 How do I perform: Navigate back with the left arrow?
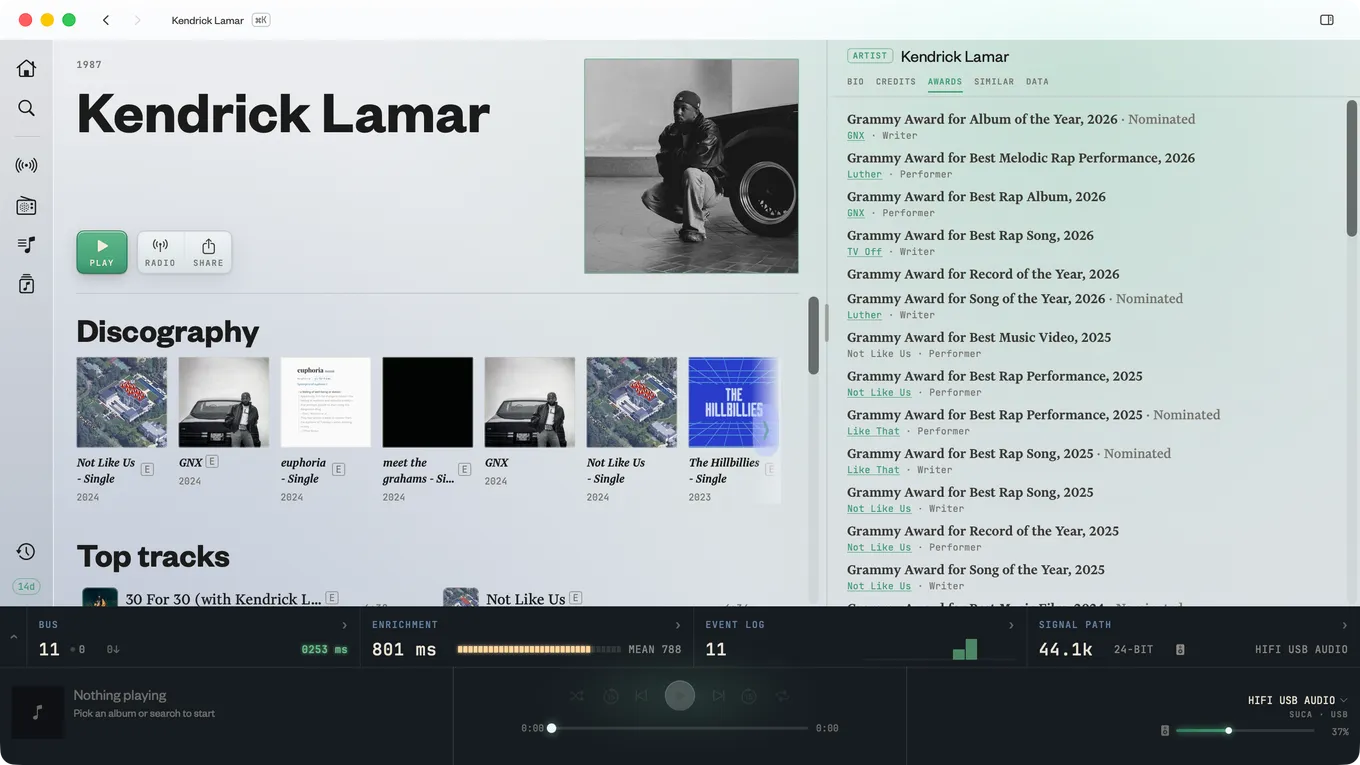[106, 20]
